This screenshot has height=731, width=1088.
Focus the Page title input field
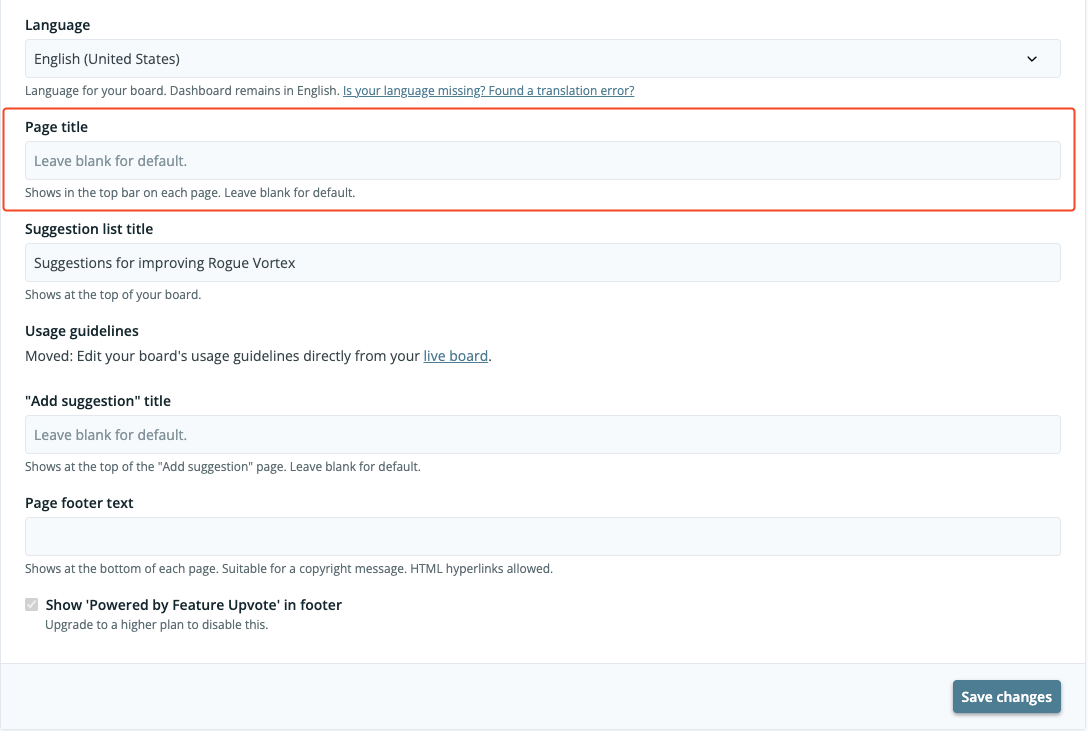(543, 161)
